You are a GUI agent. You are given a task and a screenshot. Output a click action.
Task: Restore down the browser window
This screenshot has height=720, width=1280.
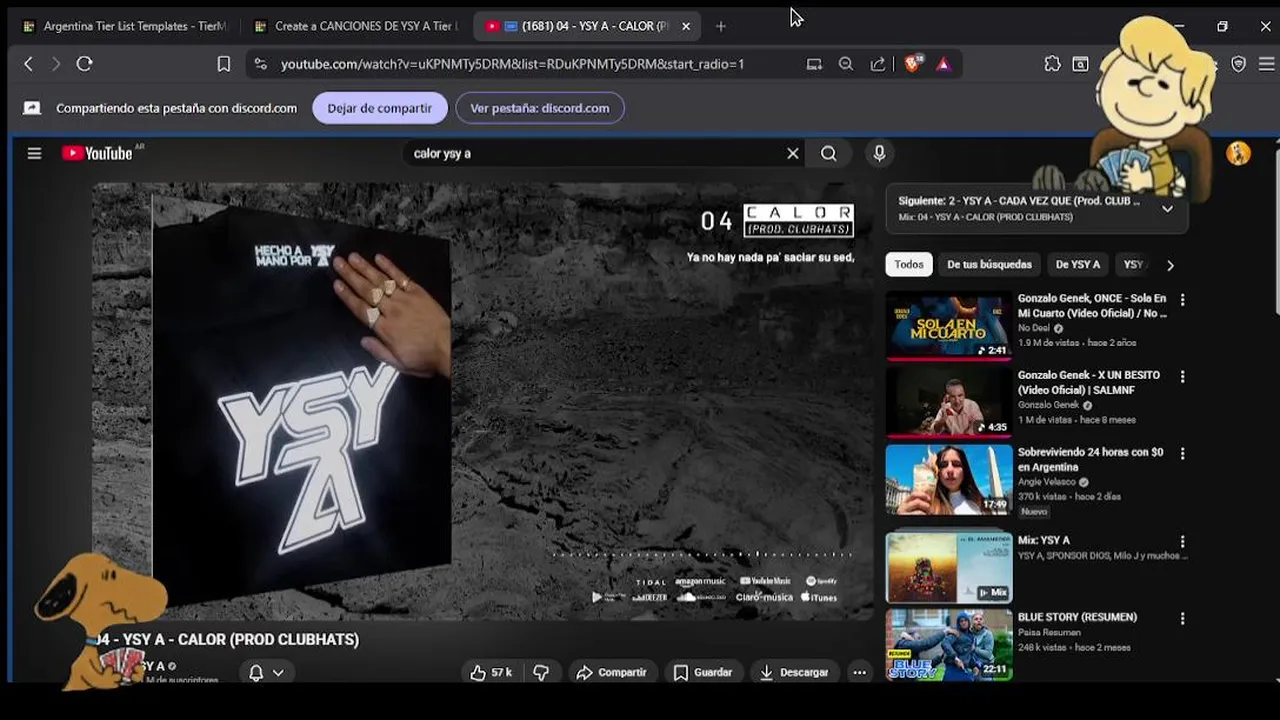(1222, 26)
